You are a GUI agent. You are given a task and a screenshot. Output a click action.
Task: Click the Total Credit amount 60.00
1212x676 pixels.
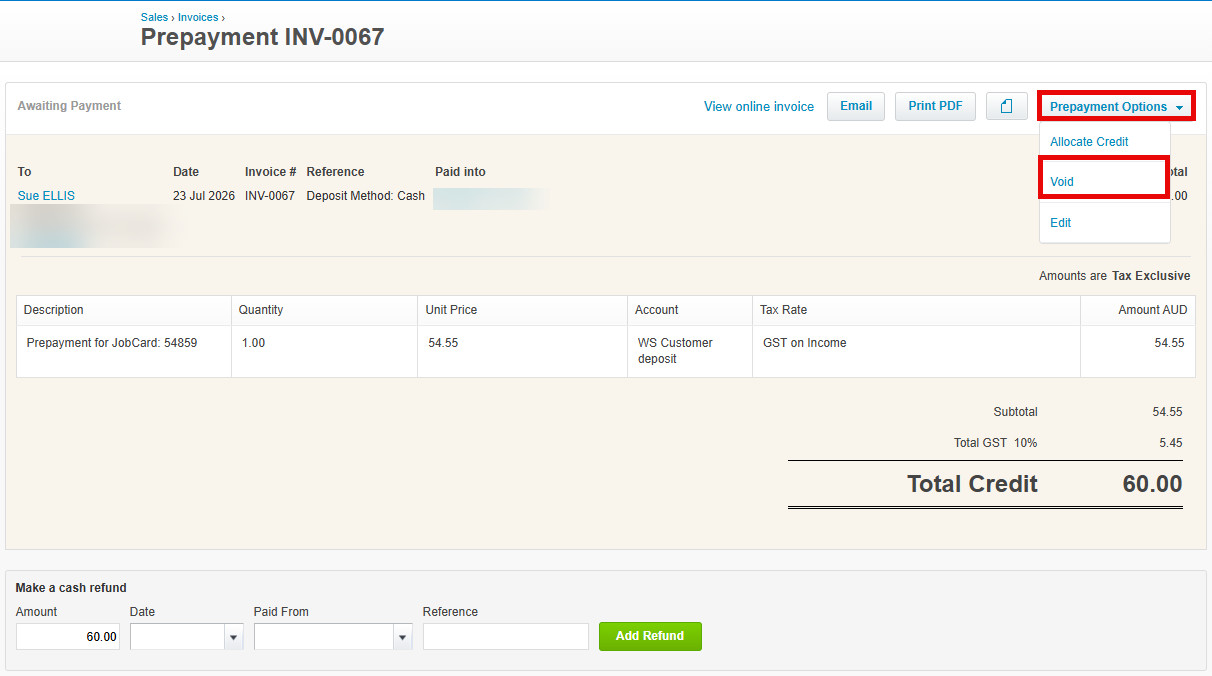tap(1152, 484)
